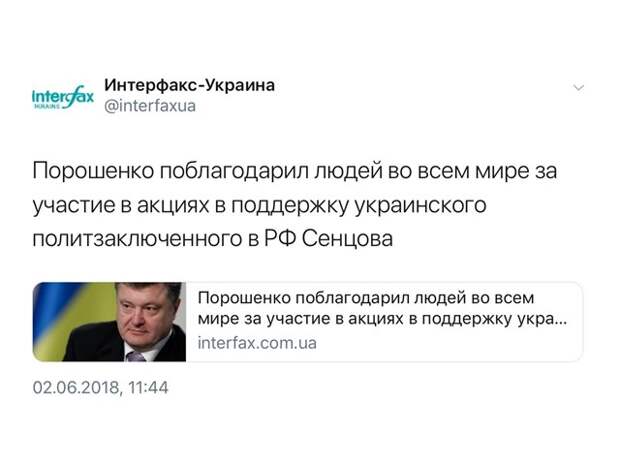Open the link card preview photo
This screenshot has height=465, width=620.
click(x=109, y=321)
